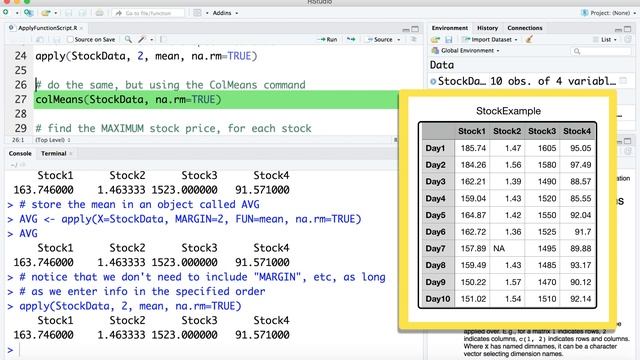This screenshot has height=360, width=640.
Task: Click the broom icon to clear the environment
Action: click(x=529, y=40)
